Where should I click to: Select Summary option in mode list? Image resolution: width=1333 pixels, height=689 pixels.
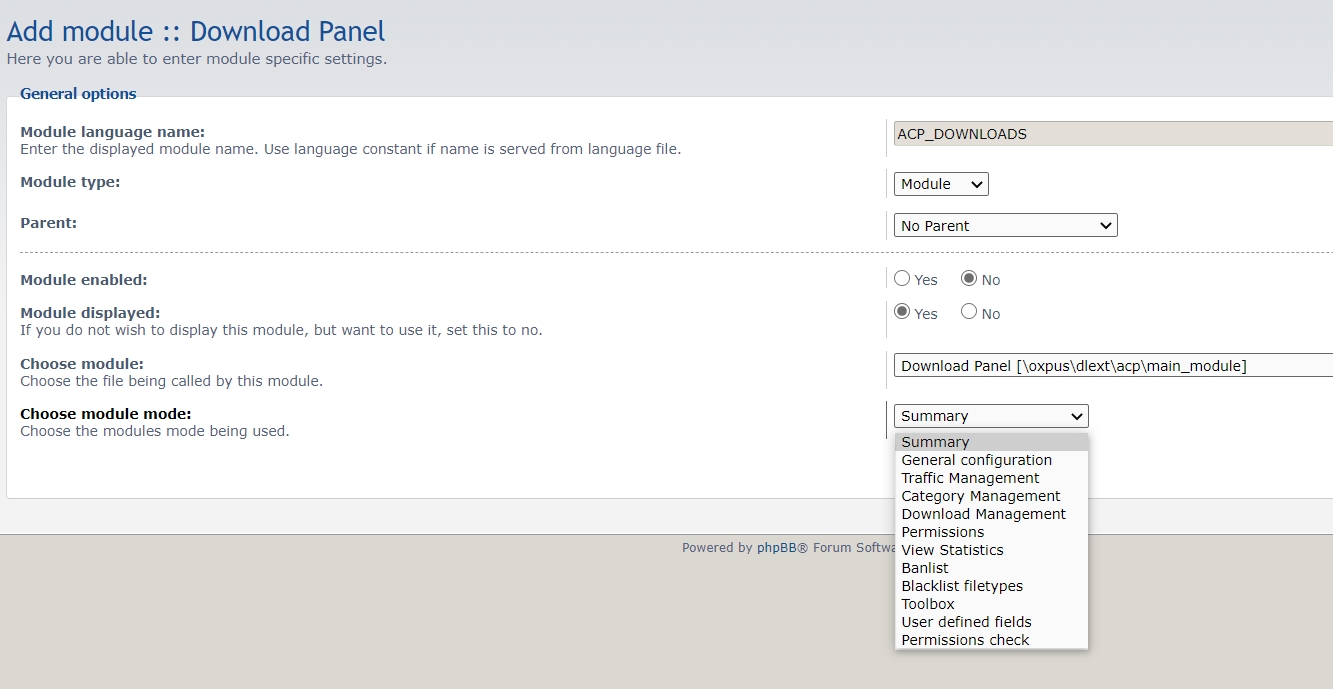click(935, 442)
